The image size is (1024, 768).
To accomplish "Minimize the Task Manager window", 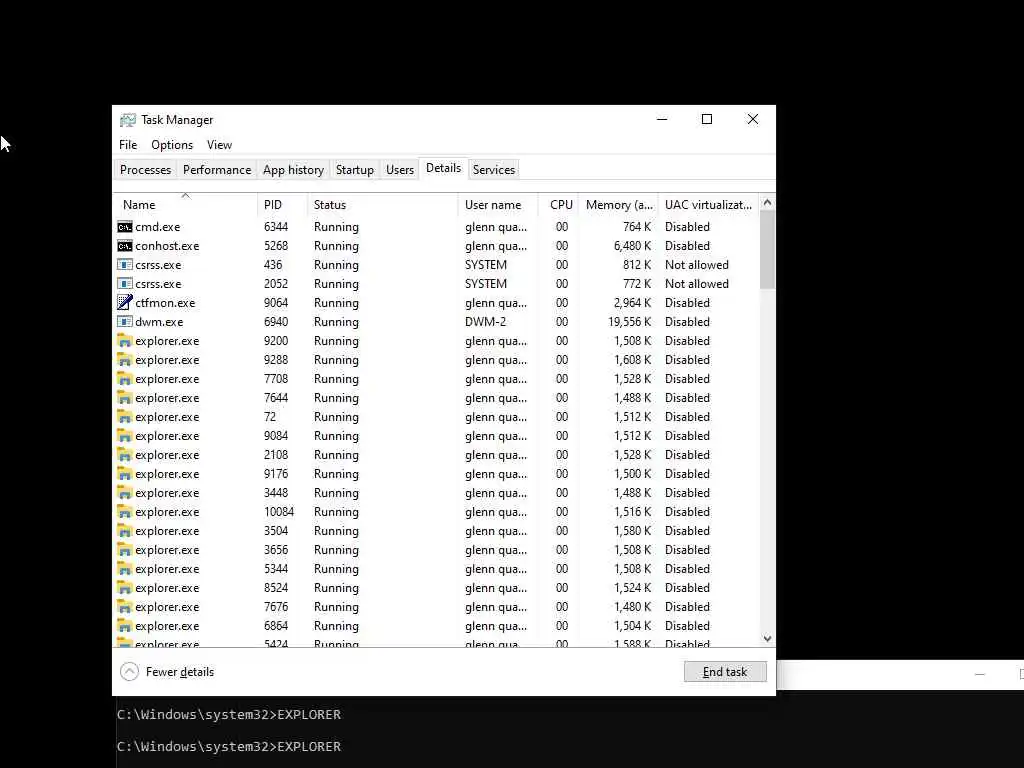I will pyautogui.click(x=662, y=120).
